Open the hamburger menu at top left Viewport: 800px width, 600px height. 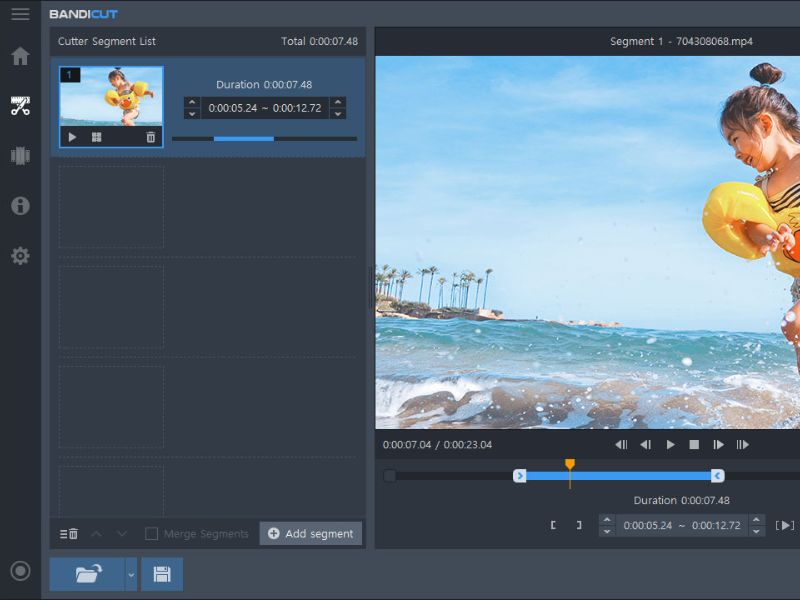(x=20, y=14)
